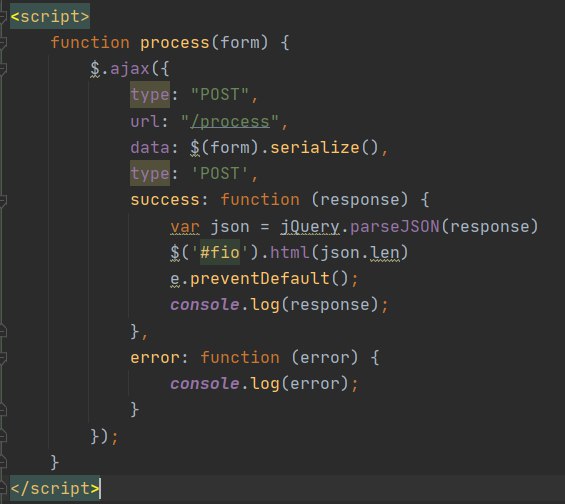Toggle fold marker beside the }); line
Image resolution: width=565 pixels, height=504 pixels.
(3, 437)
